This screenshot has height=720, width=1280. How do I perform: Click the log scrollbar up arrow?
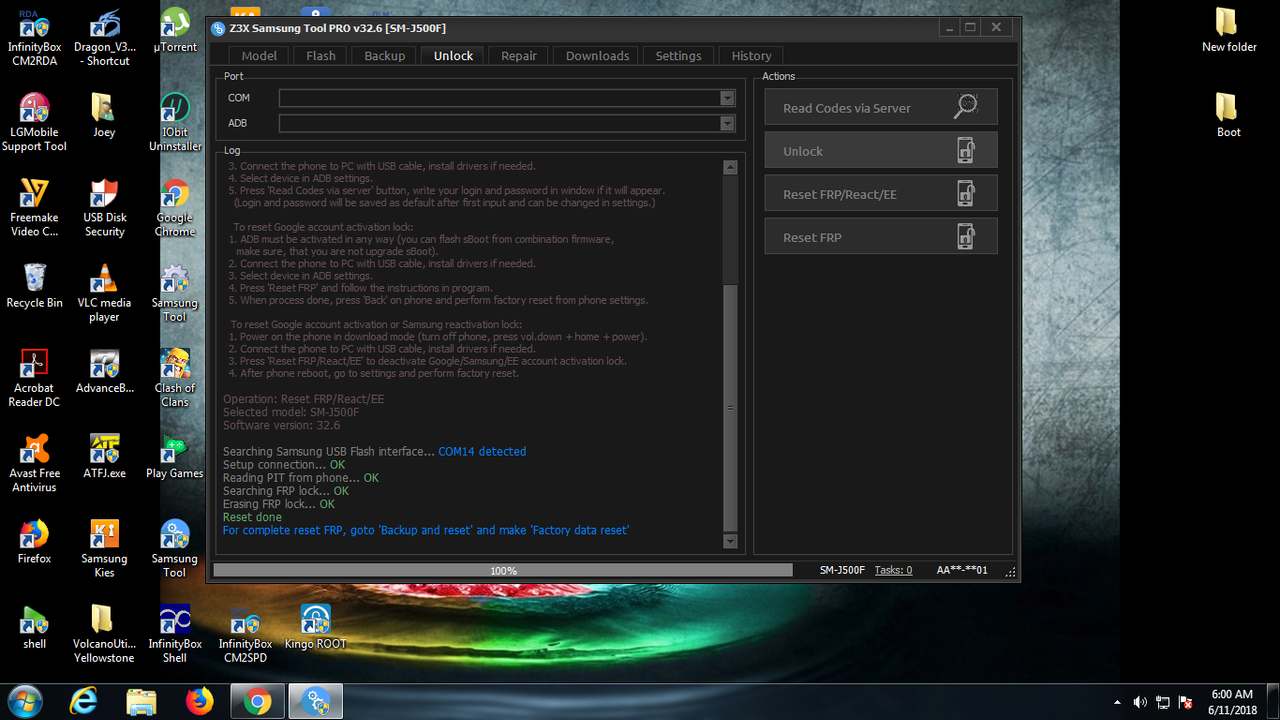coord(730,167)
